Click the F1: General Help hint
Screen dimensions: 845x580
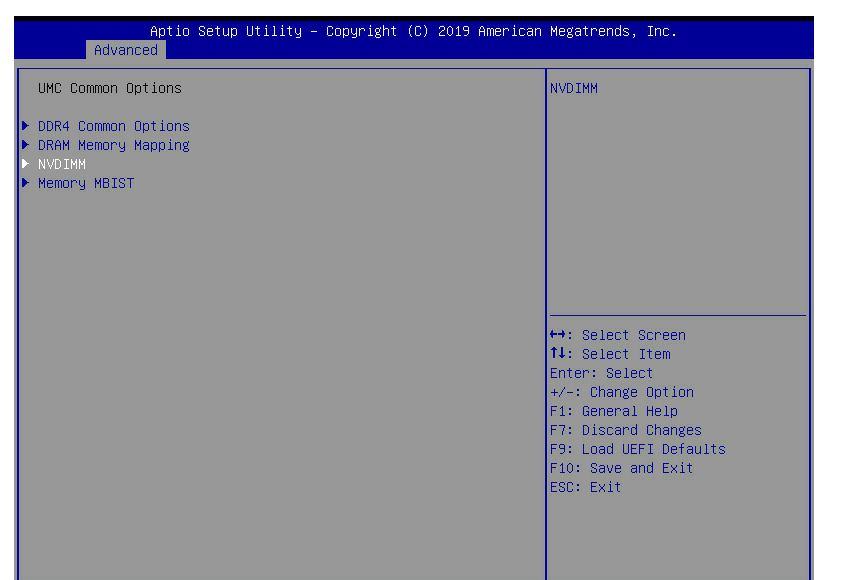(x=614, y=411)
